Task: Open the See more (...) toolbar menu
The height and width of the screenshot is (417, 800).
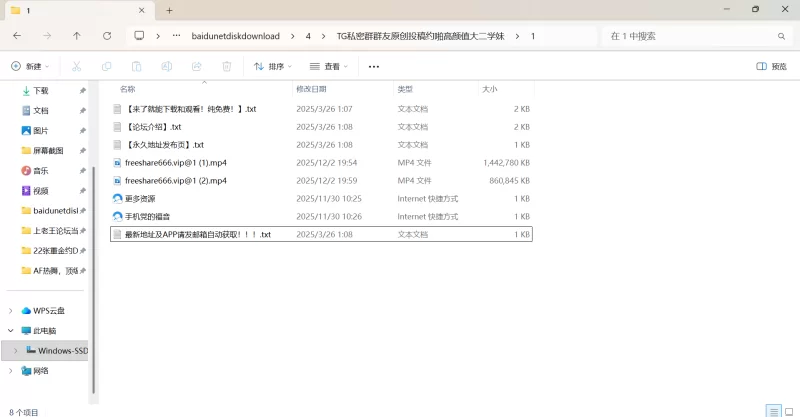Action: 374,67
